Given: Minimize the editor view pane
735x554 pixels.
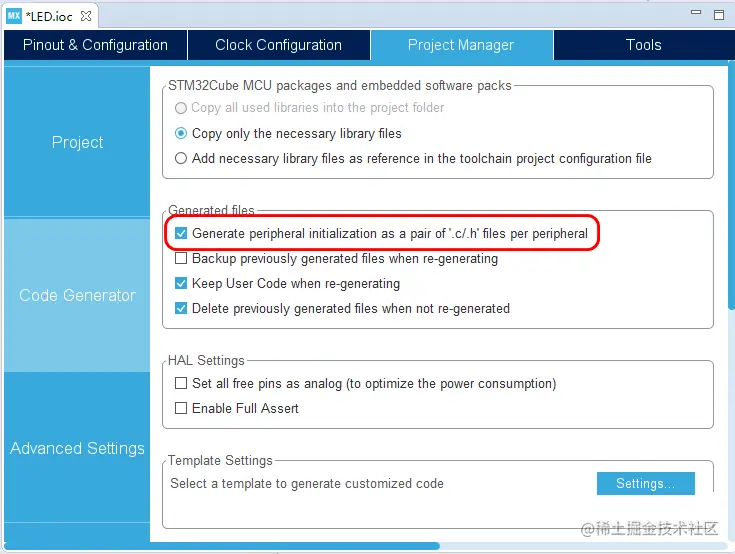Looking at the screenshot, I should point(696,13).
